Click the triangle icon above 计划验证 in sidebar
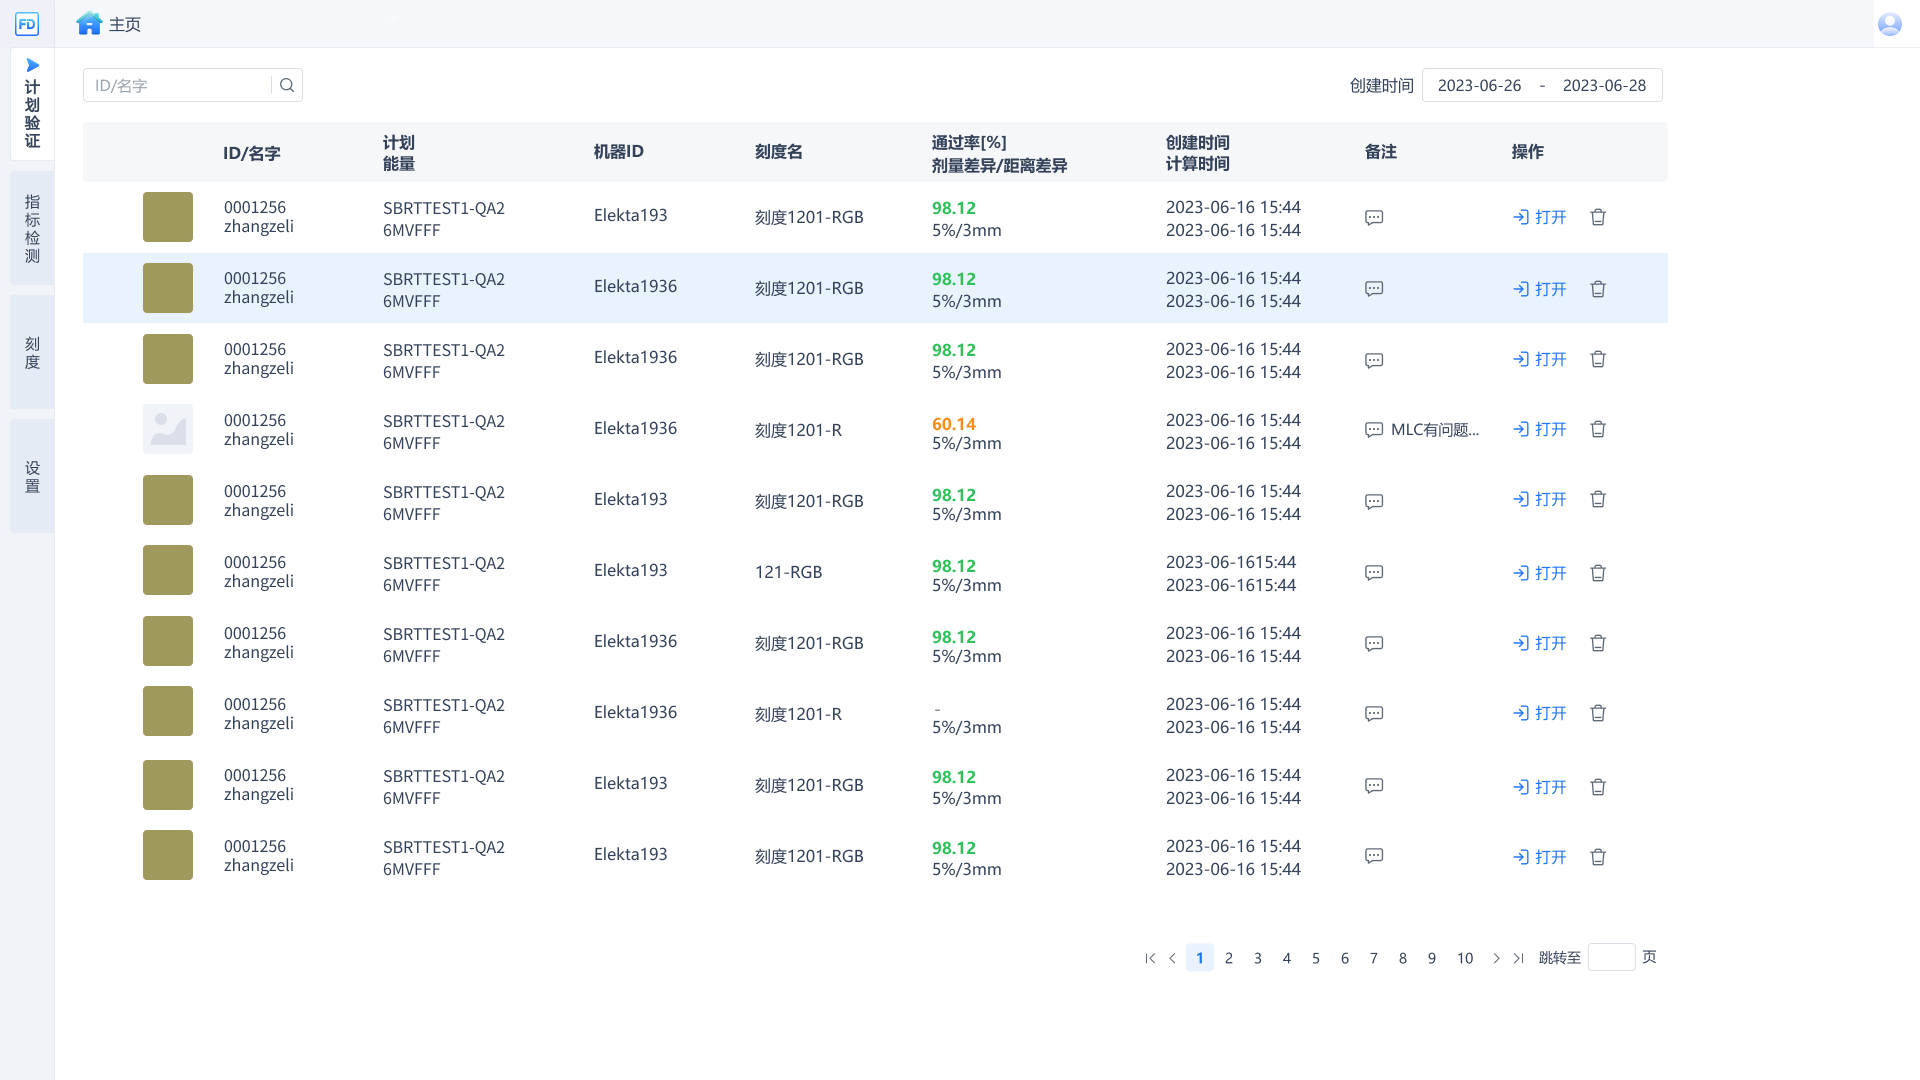This screenshot has height=1080, width=1920. pyautogui.click(x=31, y=64)
